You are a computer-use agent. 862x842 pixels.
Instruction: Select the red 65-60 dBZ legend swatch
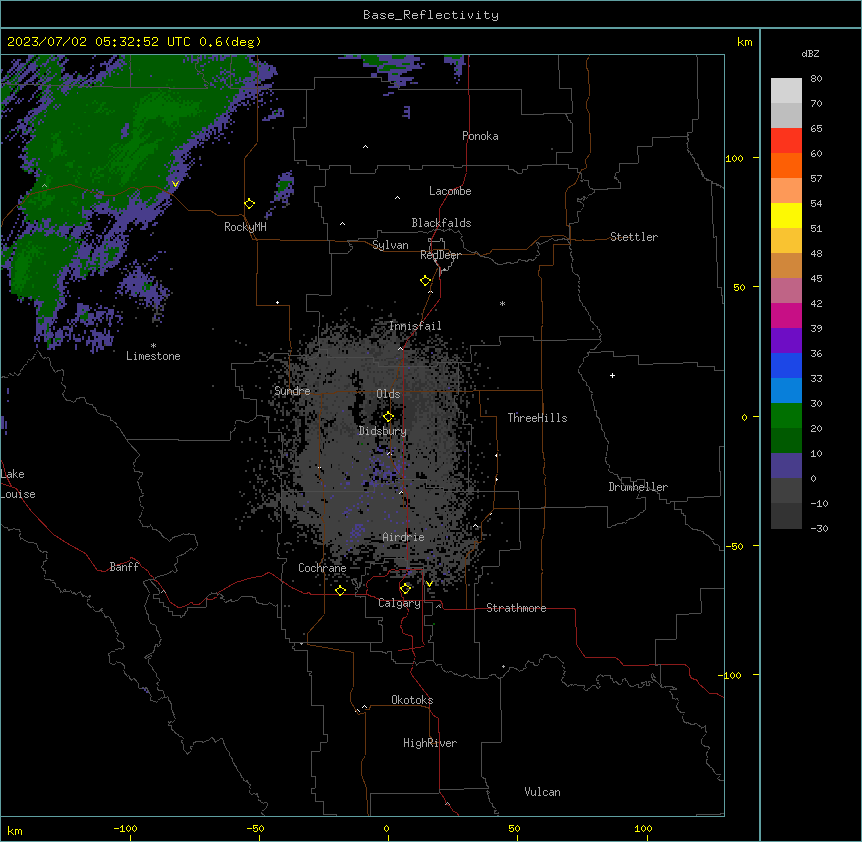pos(786,141)
